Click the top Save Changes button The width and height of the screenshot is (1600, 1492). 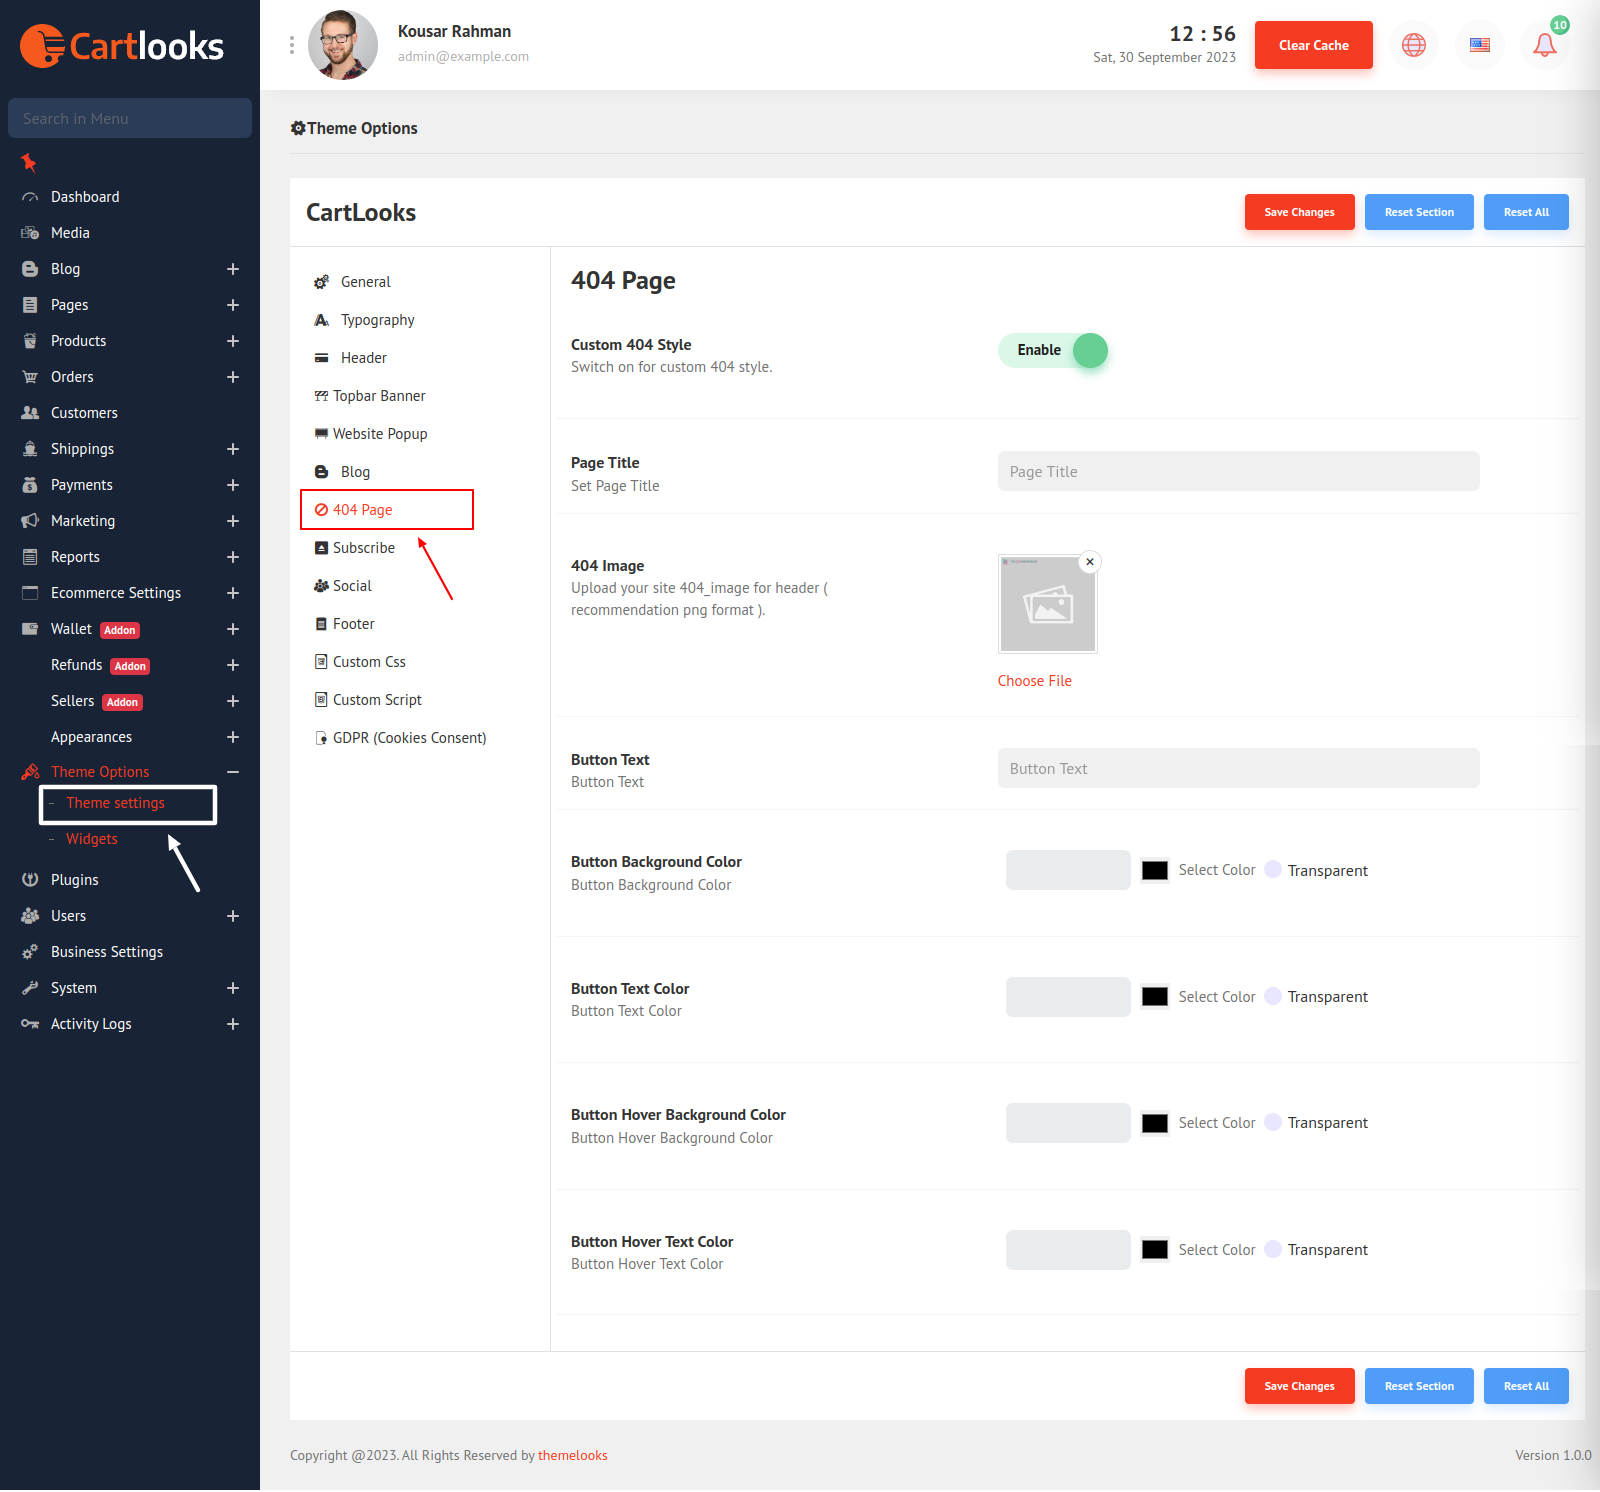pyautogui.click(x=1299, y=212)
